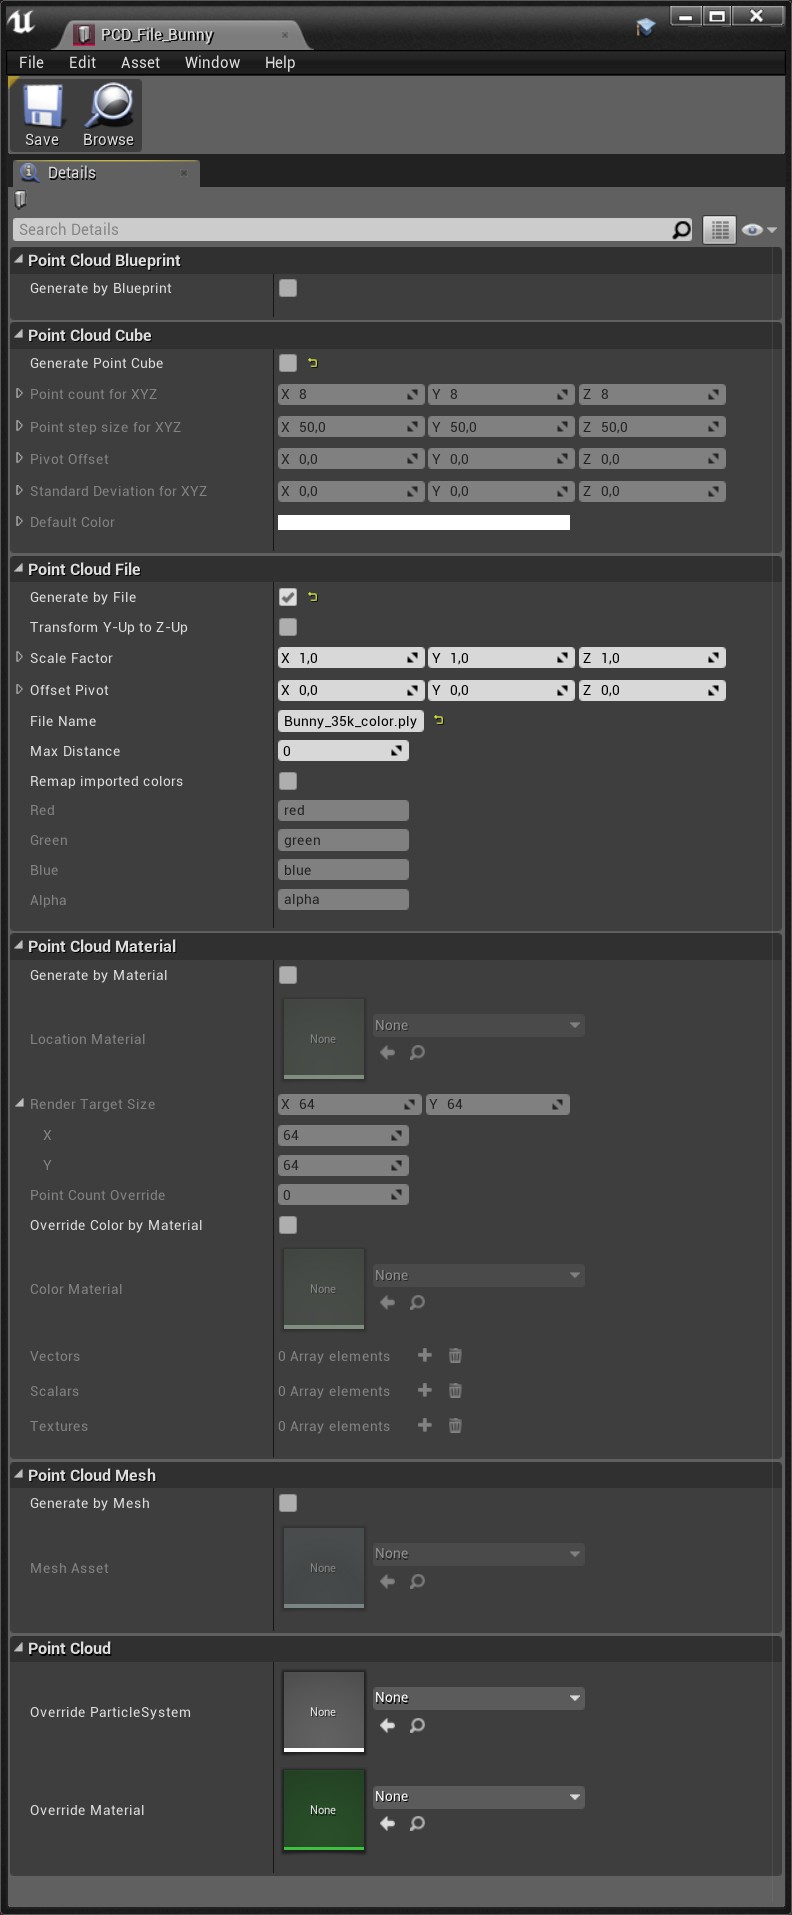Enable the Generate by Blueprint checkbox
Image resolution: width=792 pixels, height=1915 pixels.
tap(288, 287)
